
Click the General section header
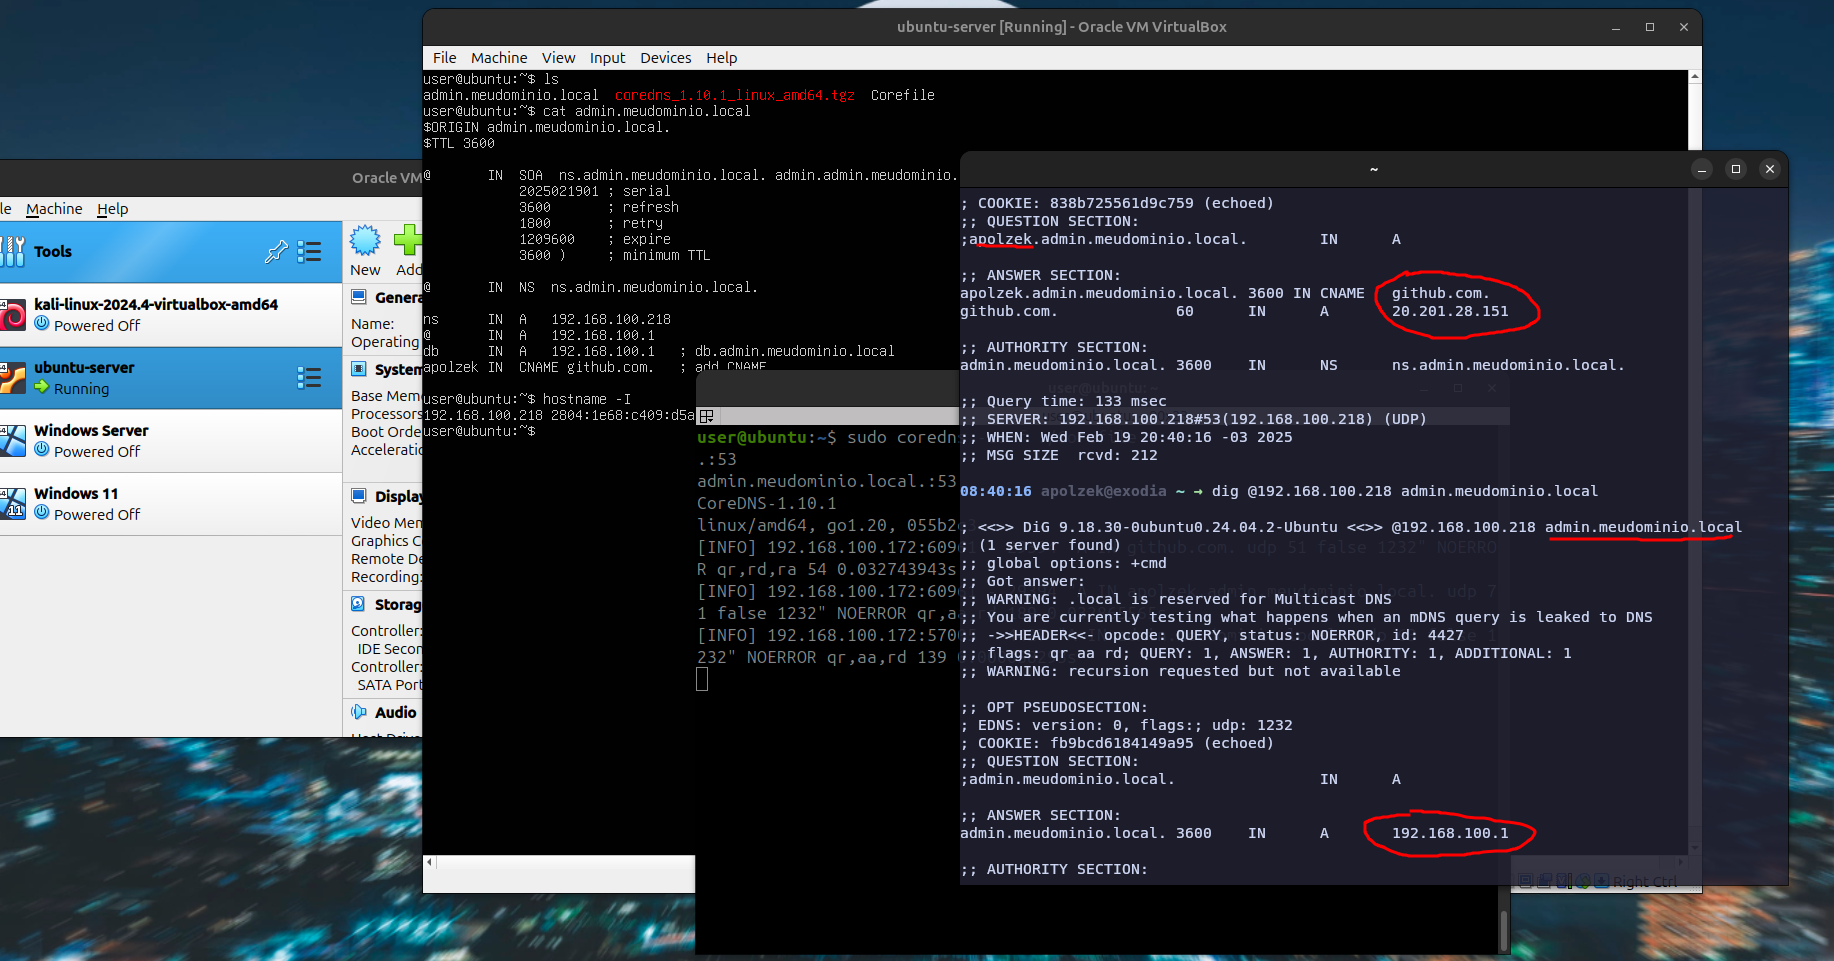tap(397, 298)
